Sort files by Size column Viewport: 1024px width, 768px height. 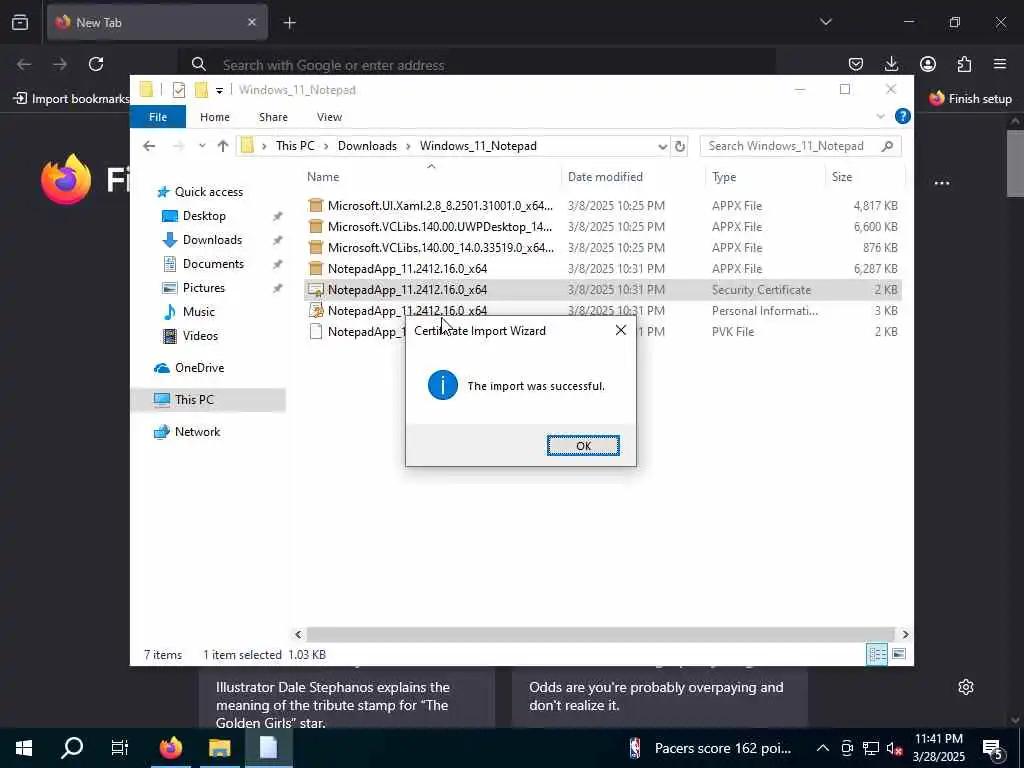[x=864, y=176]
